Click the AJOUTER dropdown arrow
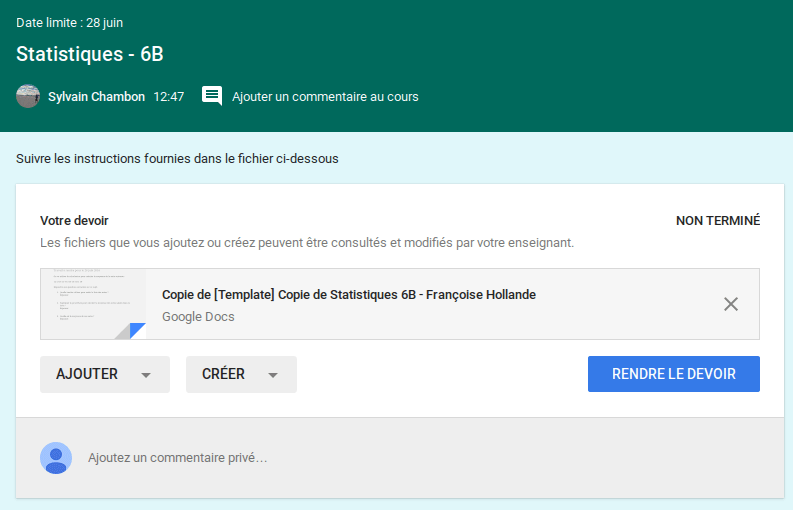This screenshot has height=510, width=793. [146, 375]
